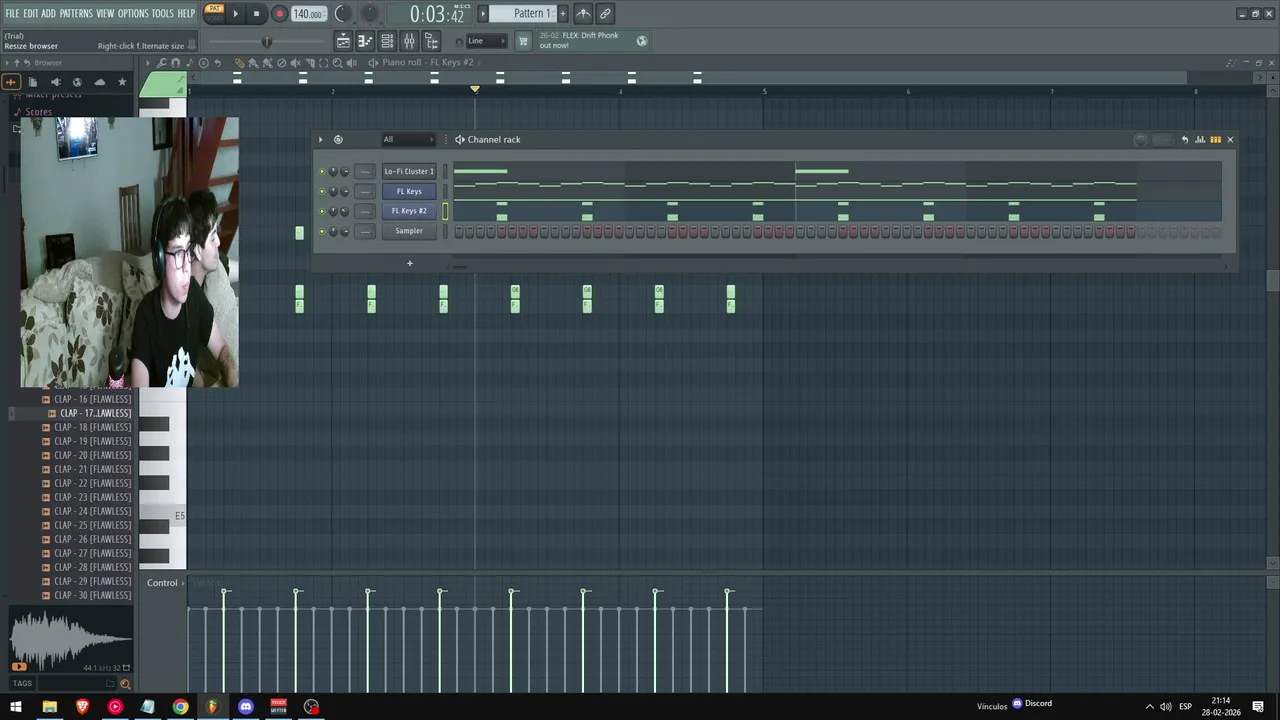Click the Sampler channel button
Screen dimensions: 1280x720
[409, 231]
